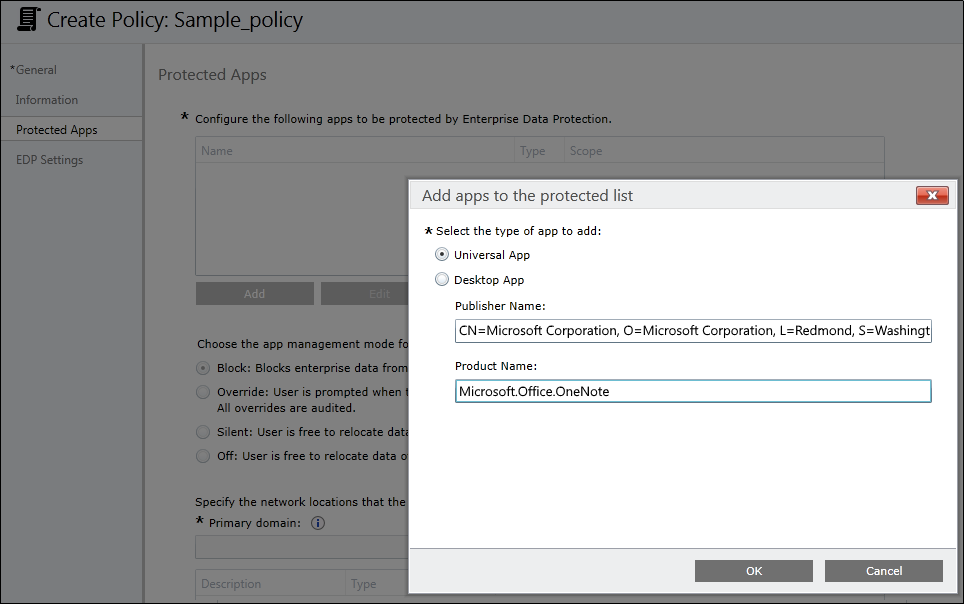The width and height of the screenshot is (964, 604).
Task: Switch to Protected Apps in sidebar
Action: click(x=57, y=130)
